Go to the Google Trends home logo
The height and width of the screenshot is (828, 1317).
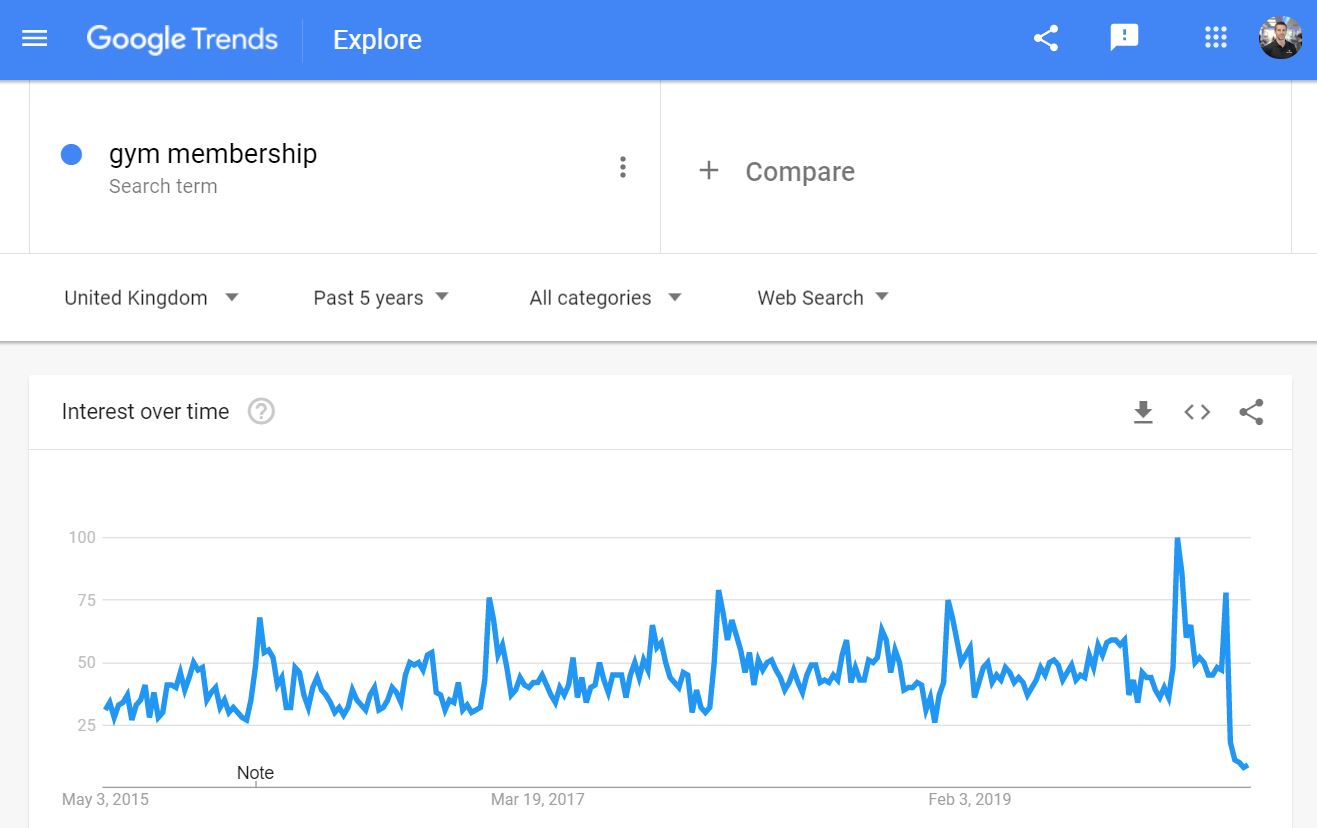click(x=182, y=39)
